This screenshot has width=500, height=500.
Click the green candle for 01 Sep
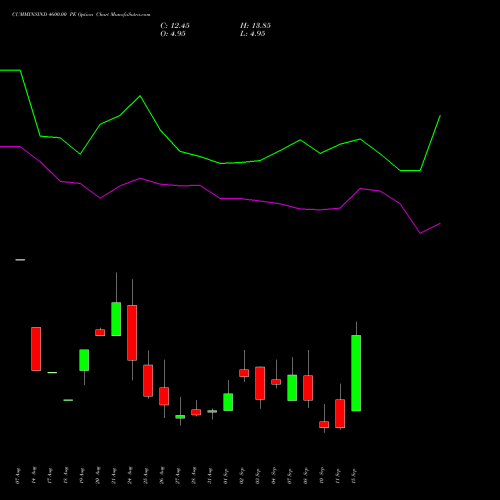point(228,402)
